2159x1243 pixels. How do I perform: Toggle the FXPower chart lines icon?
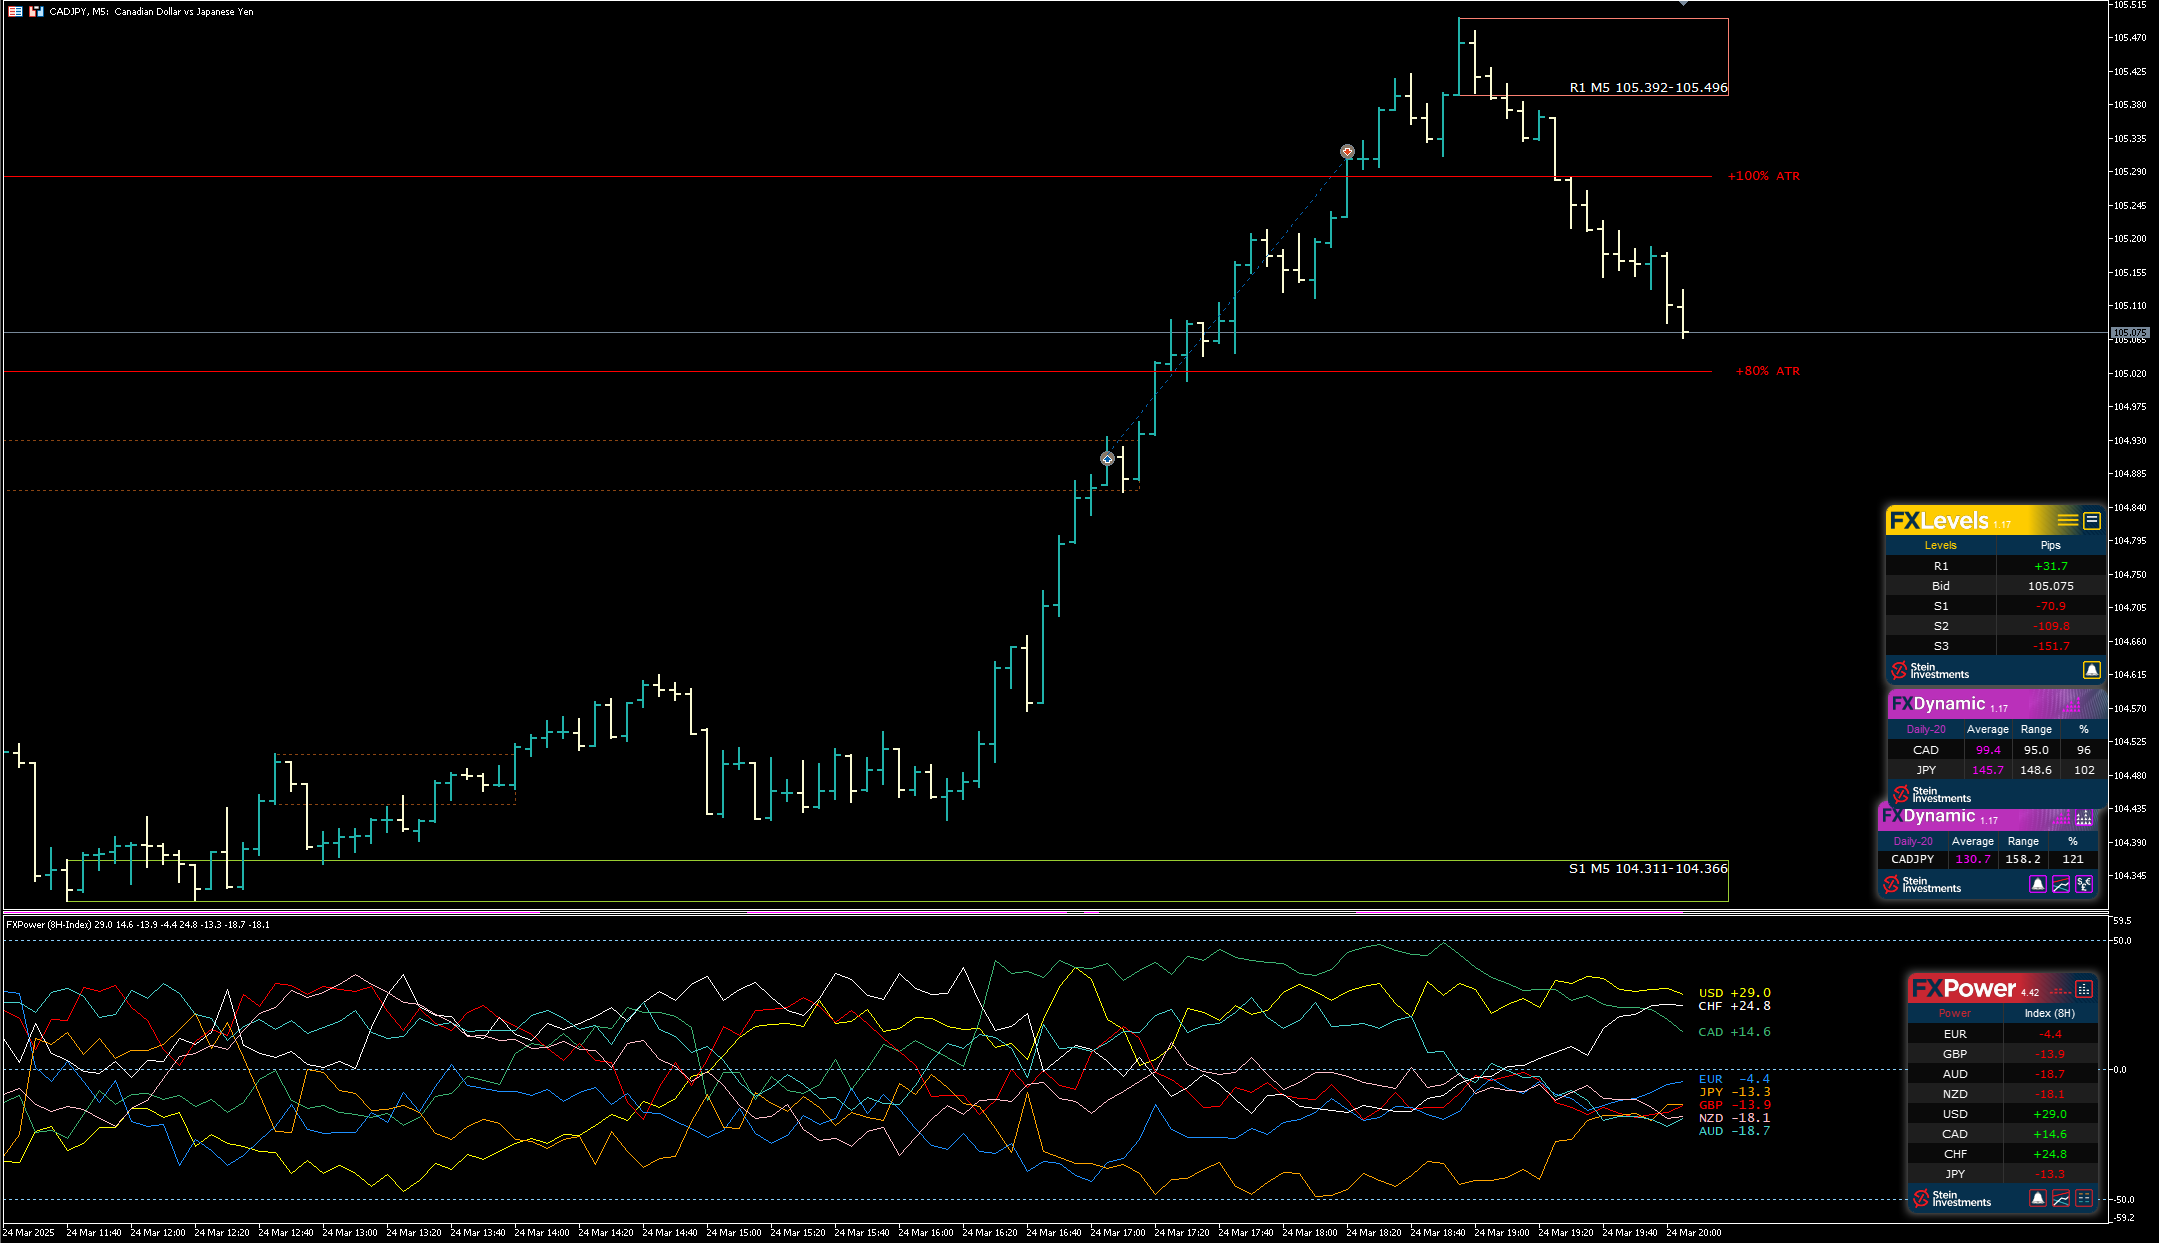pos(2061,1198)
